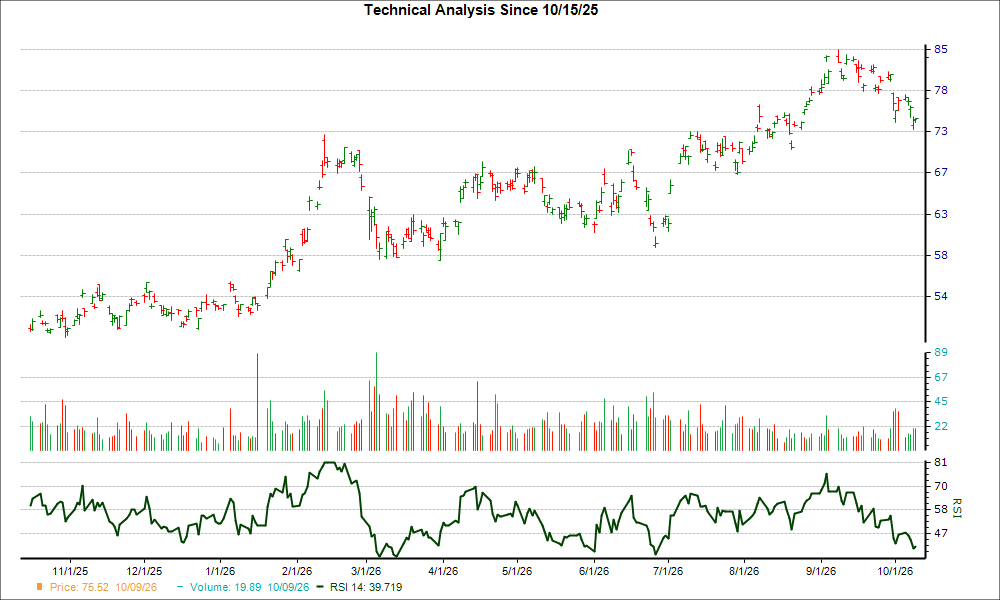Viewport: 1000px width, 600px height.
Task: Click the 58 price axis label
Action: pos(941,255)
